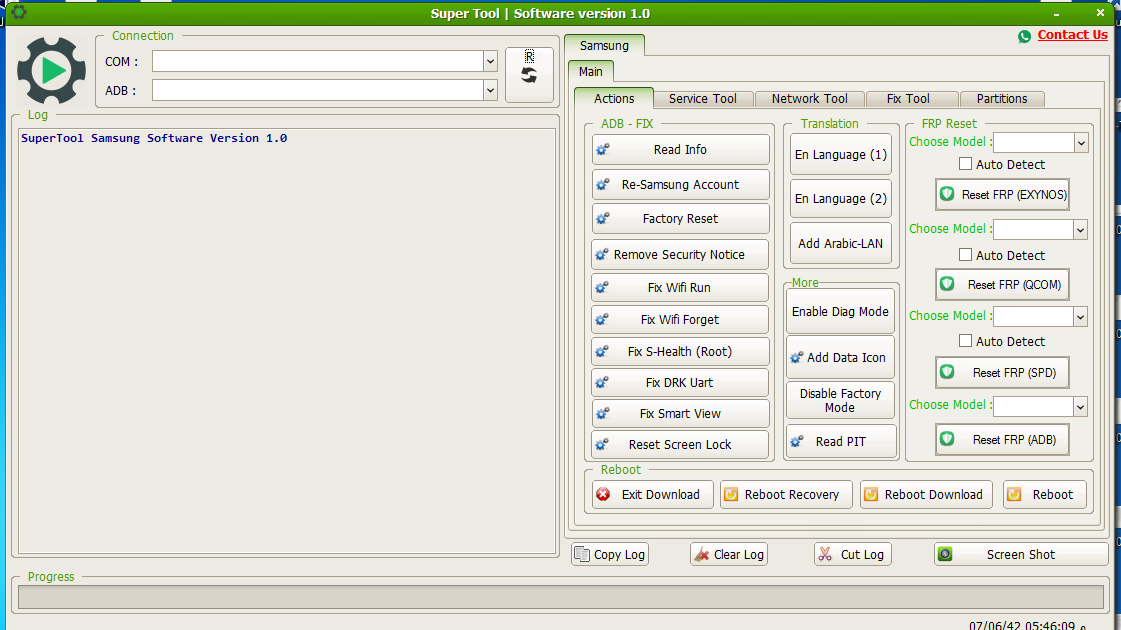Click the En Language (2) button

pyautogui.click(x=841, y=199)
